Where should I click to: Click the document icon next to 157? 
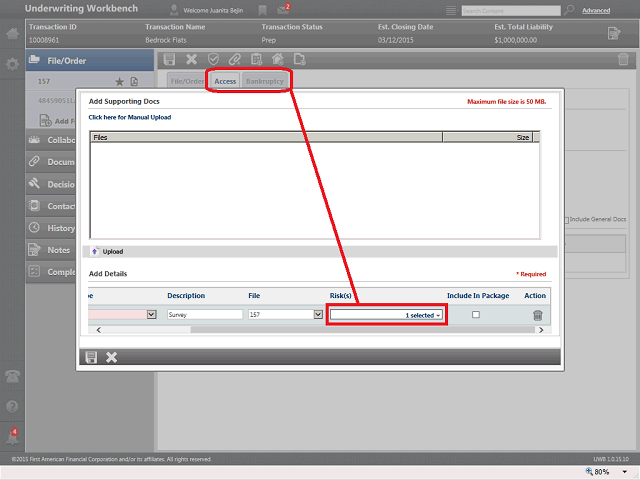point(134,82)
